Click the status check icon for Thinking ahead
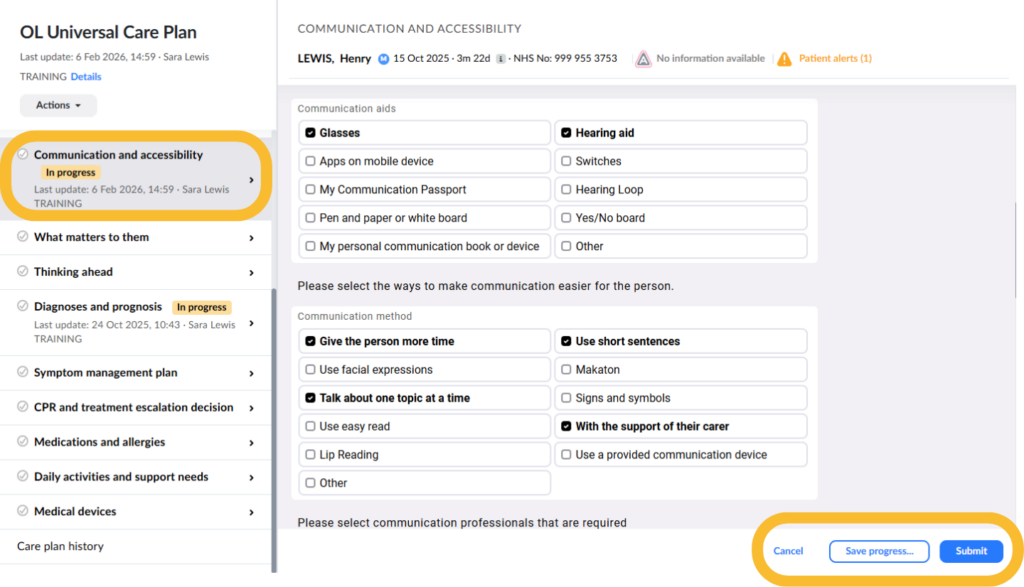Screen dimensions: 1024x587 click(x=23, y=272)
